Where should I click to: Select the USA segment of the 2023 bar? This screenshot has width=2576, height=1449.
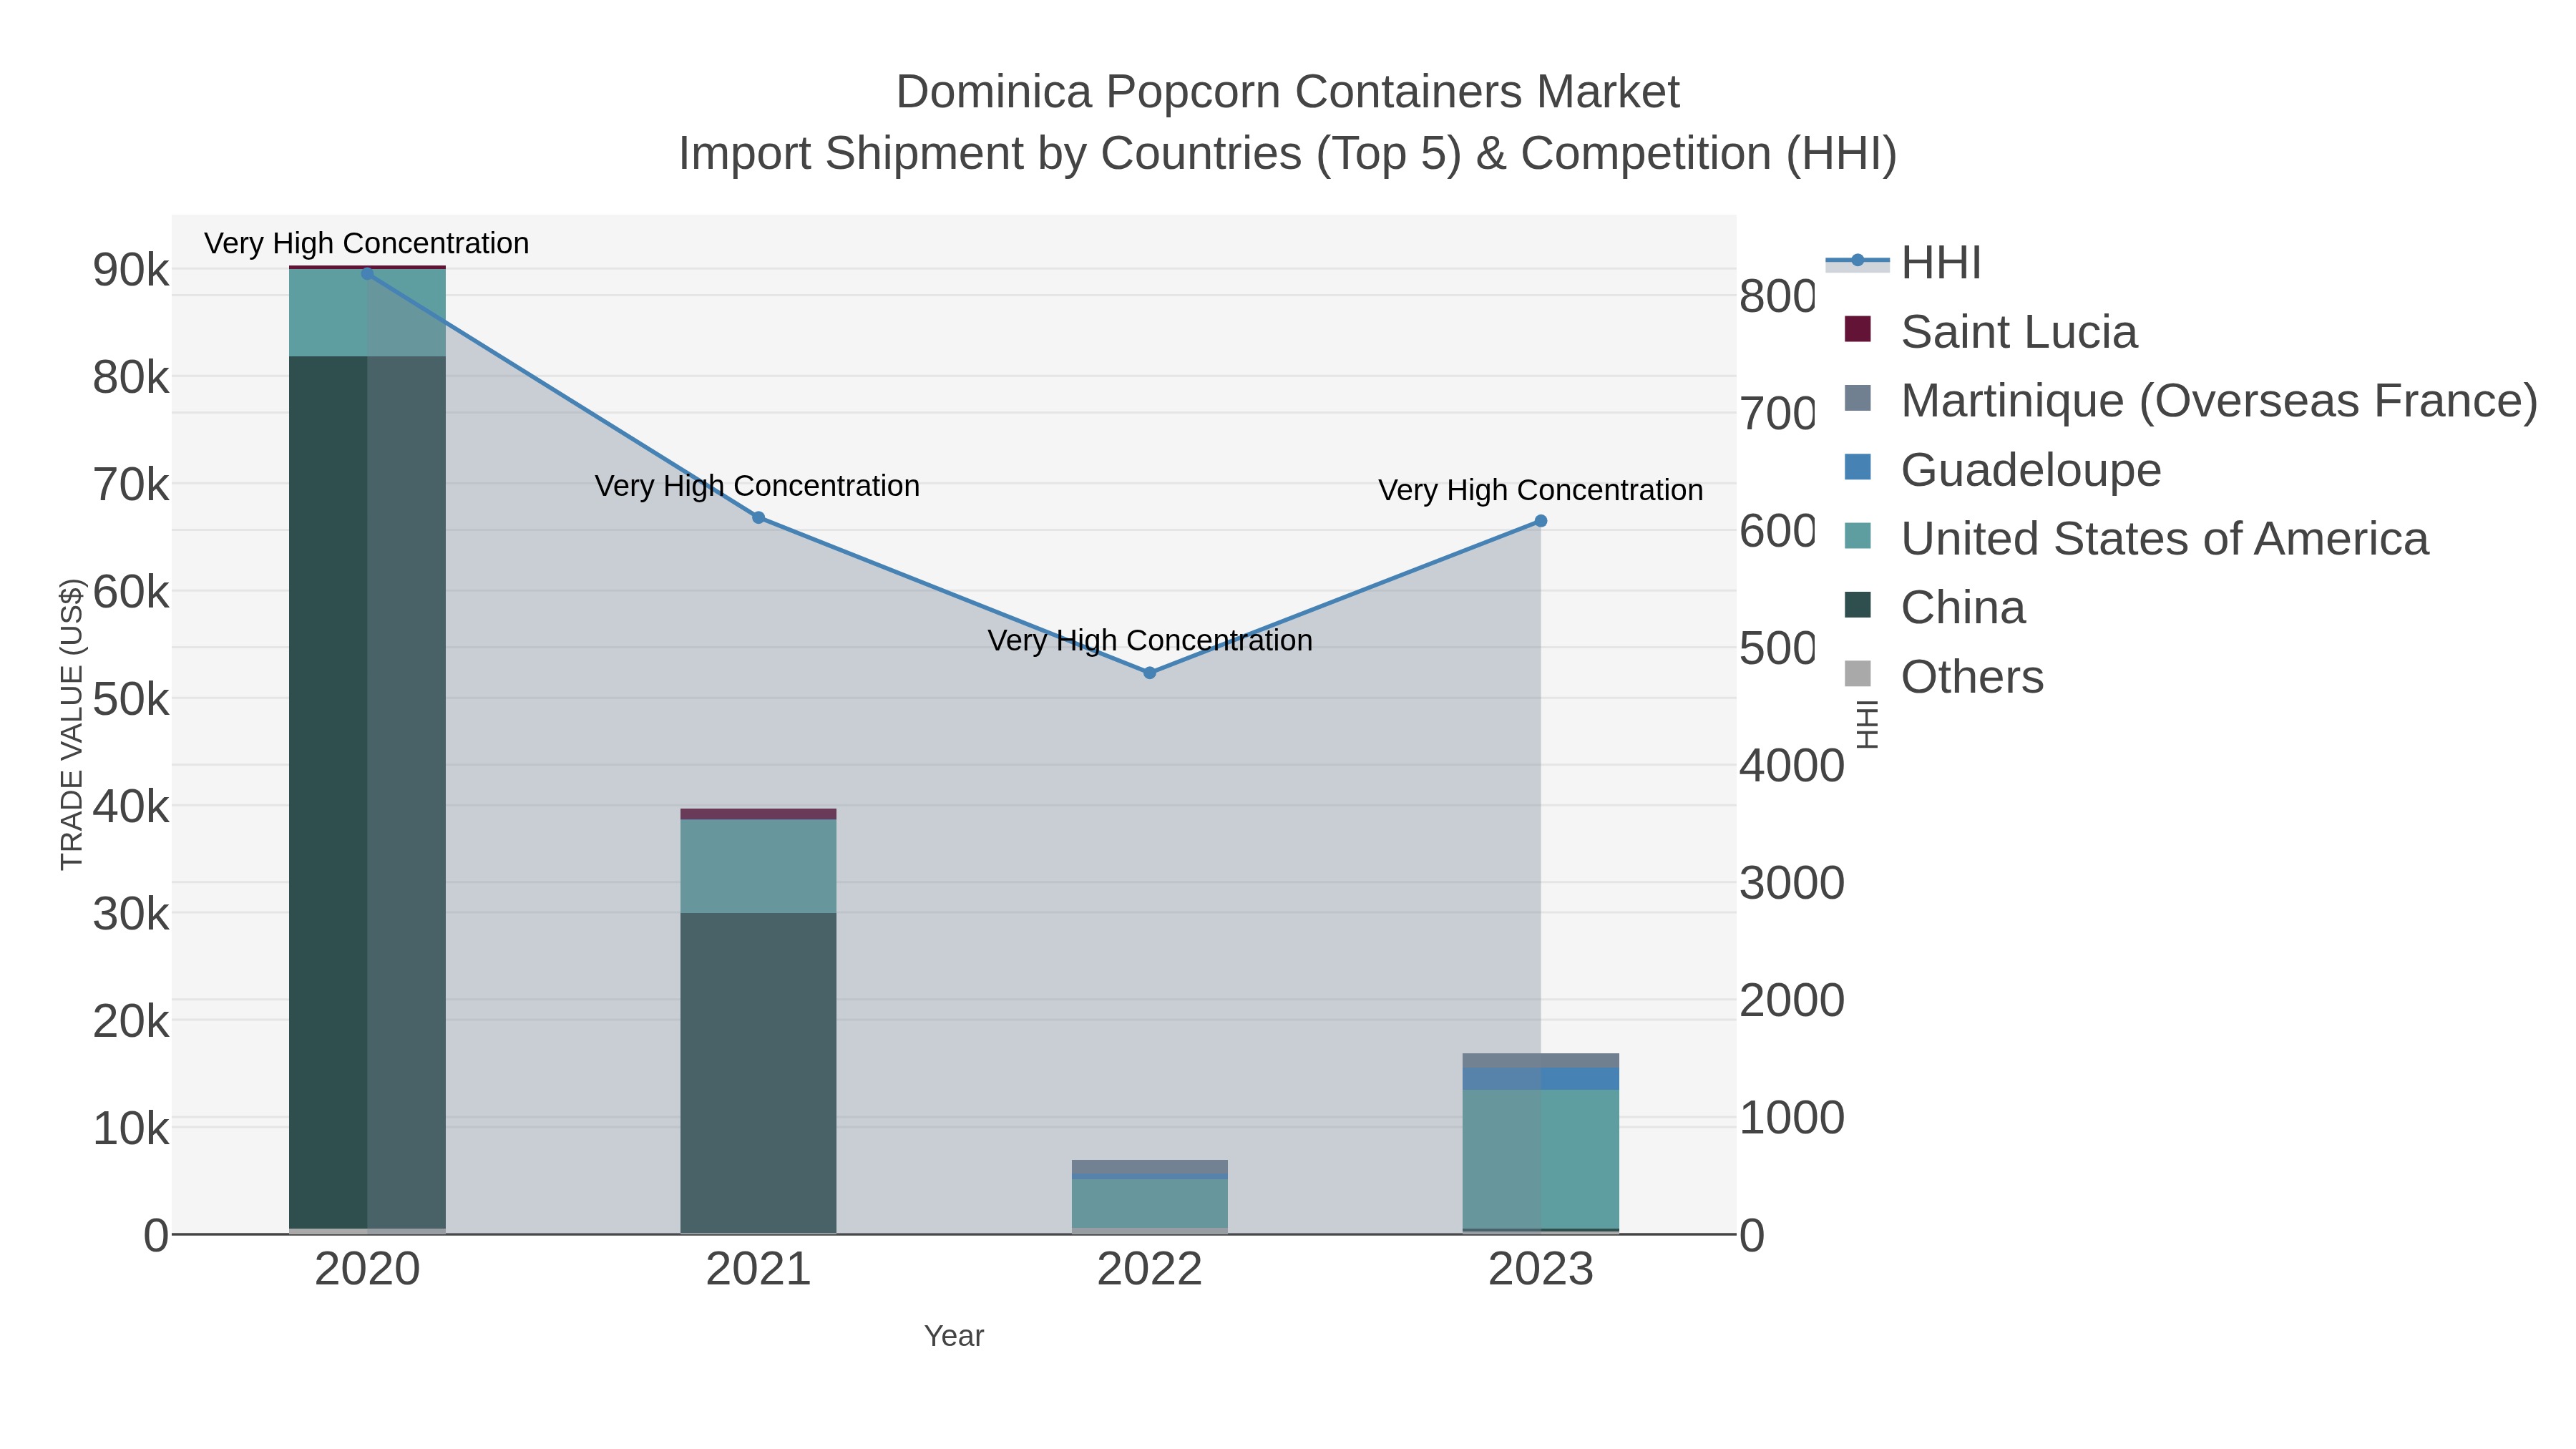coord(1541,1159)
